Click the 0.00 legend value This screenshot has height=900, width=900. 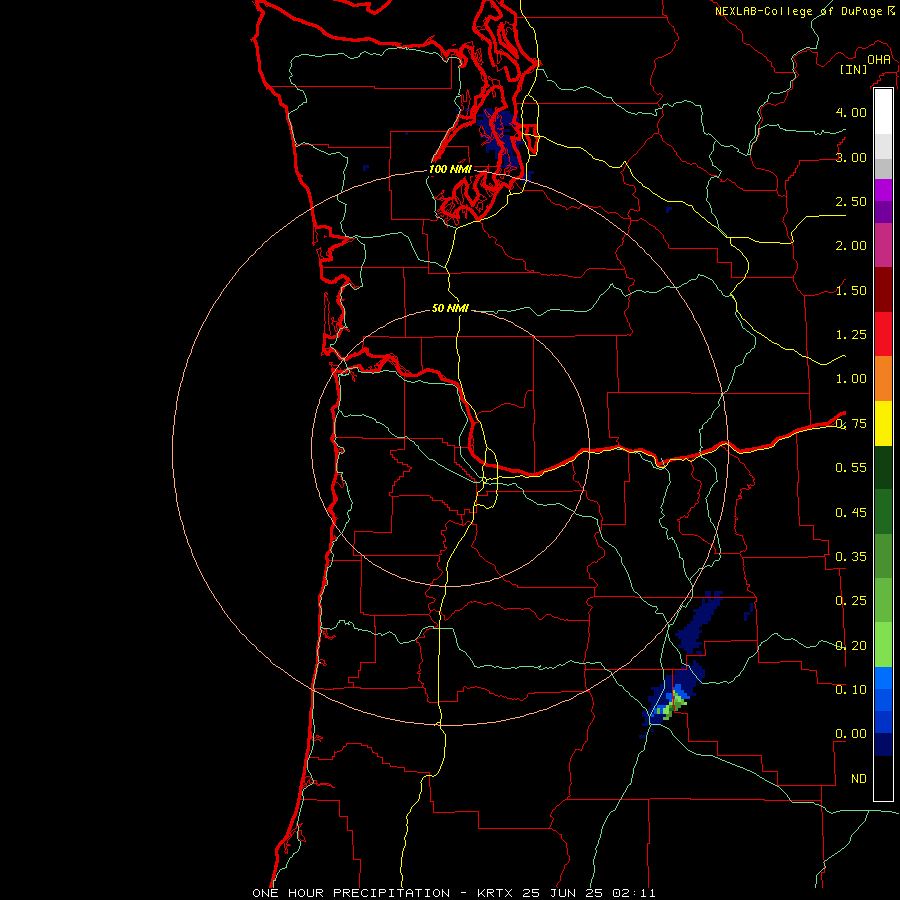851,734
